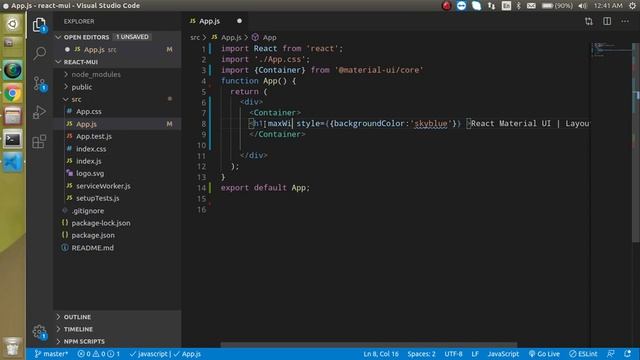
Task: Change indentation via Spaces: 2
Action: pos(421,354)
